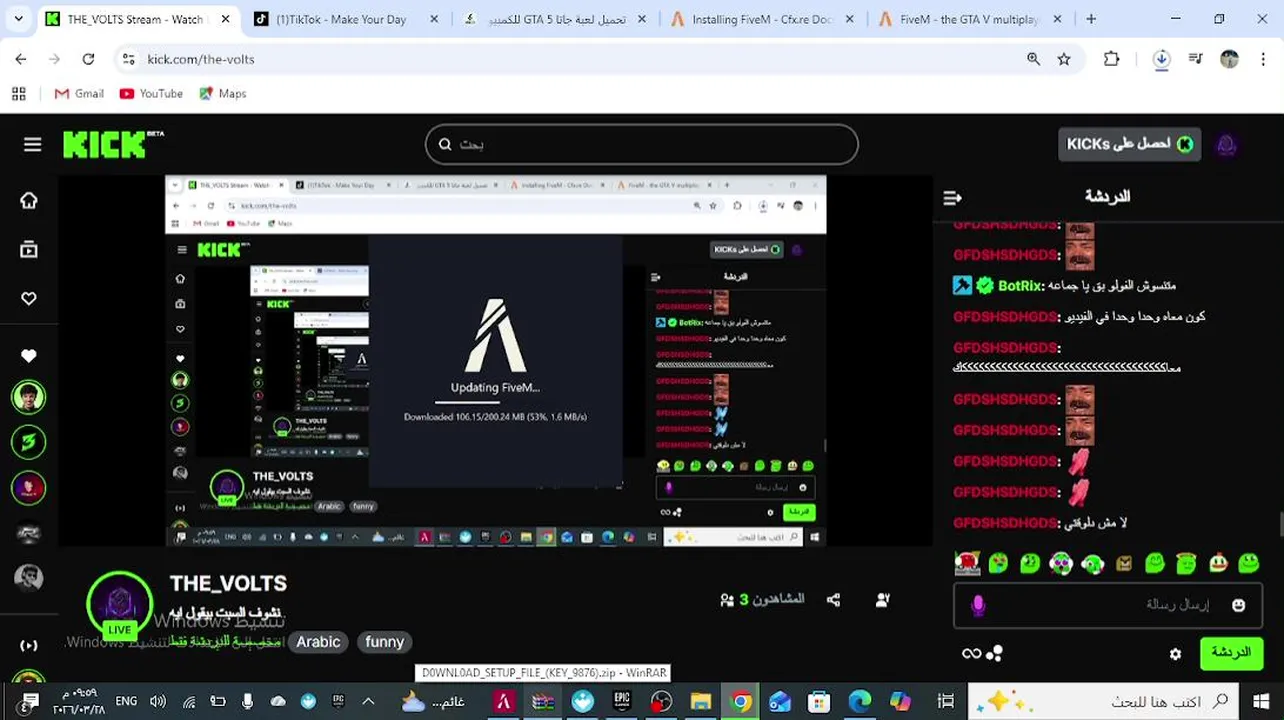
Task: Click the BotRix verified green badge
Action: pos(985,286)
